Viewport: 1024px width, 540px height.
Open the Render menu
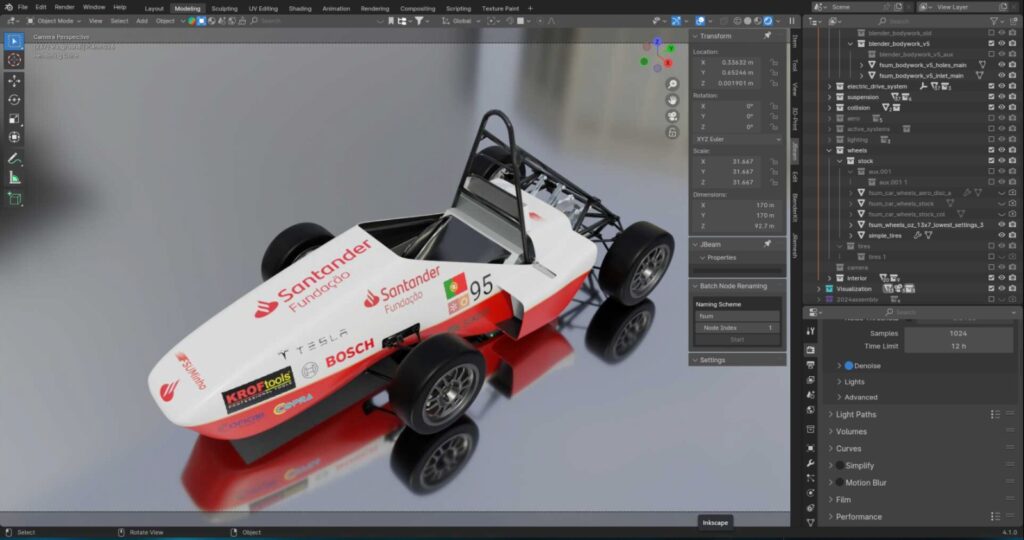[64, 7]
